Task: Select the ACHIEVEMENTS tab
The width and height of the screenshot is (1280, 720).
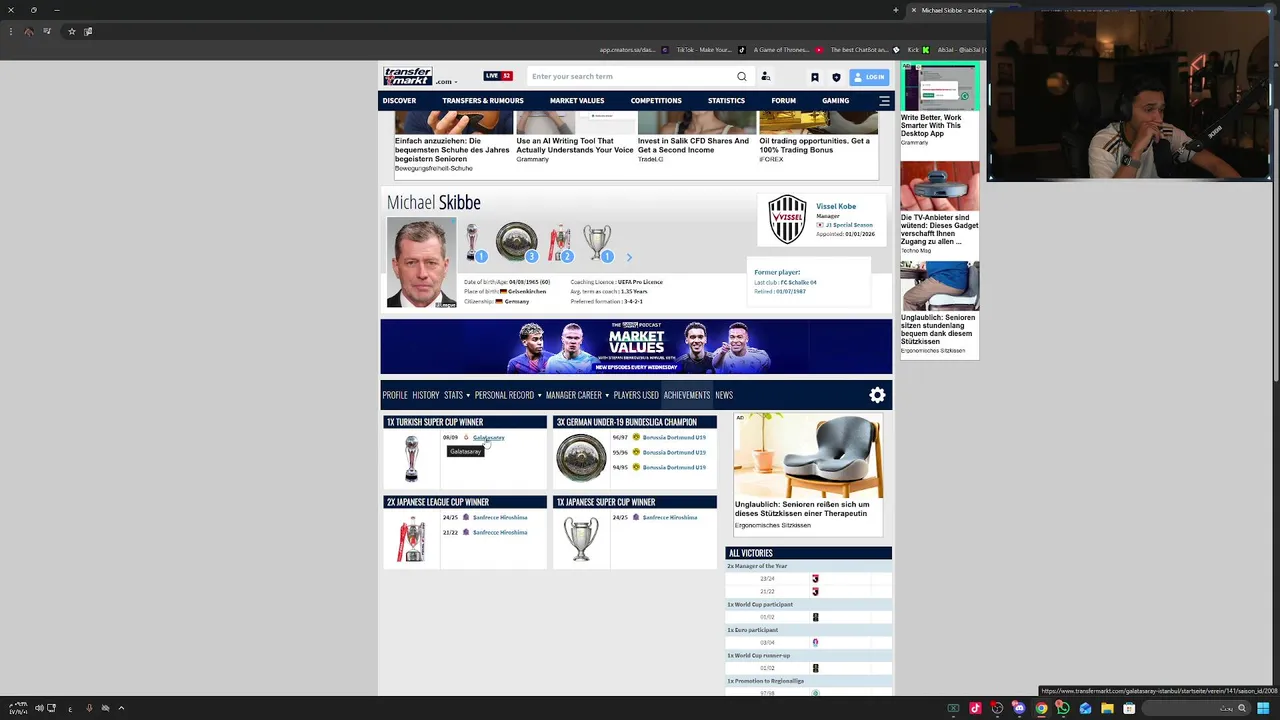Action: click(x=687, y=395)
